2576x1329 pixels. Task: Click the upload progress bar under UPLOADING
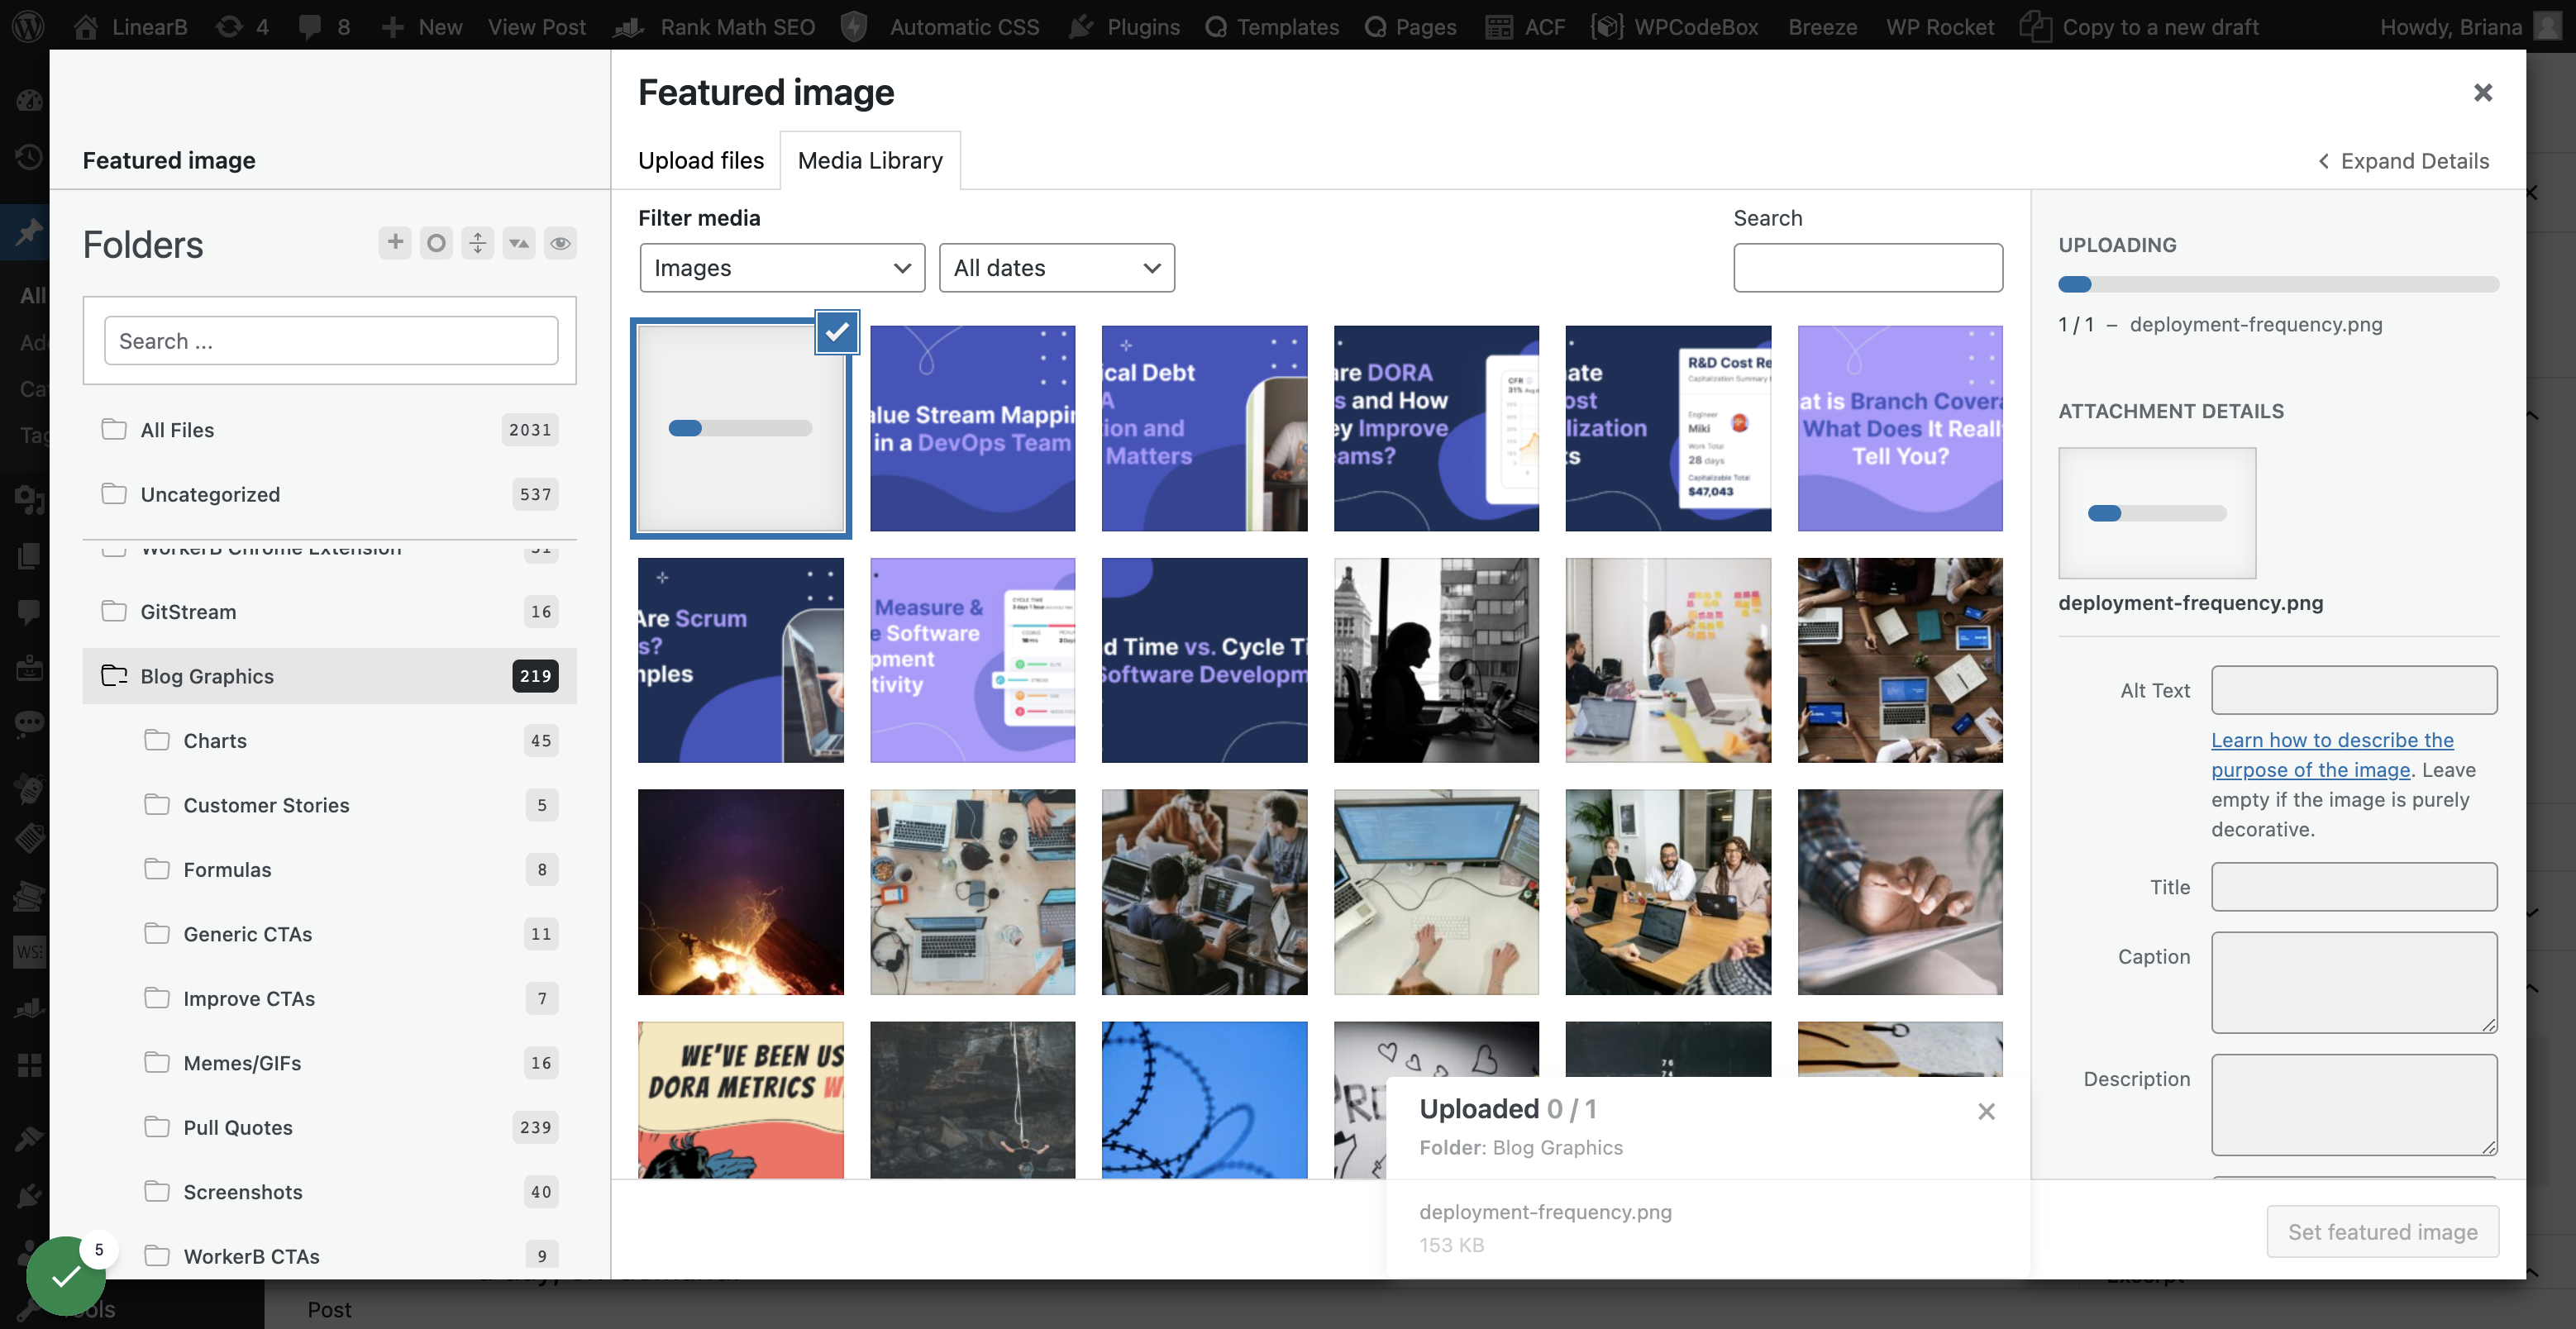2278,284
